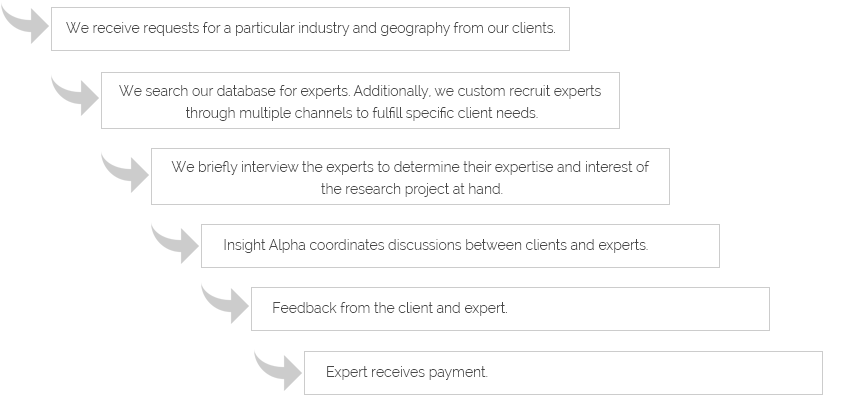Click the 'Feedback from the client and expert' text
The width and height of the screenshot is (856, 416).
(x=390, y=308)
